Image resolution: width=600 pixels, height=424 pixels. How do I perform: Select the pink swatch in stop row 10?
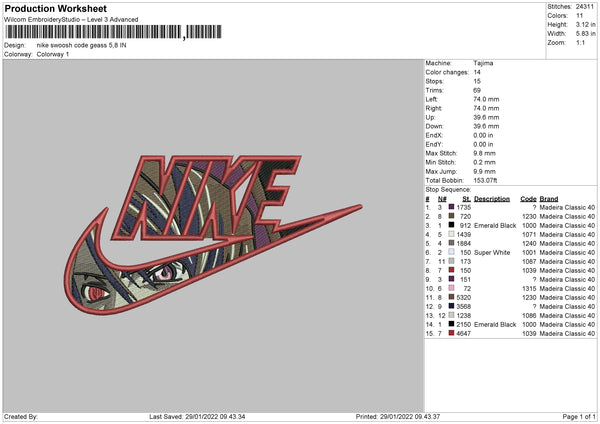pos(452,288)
